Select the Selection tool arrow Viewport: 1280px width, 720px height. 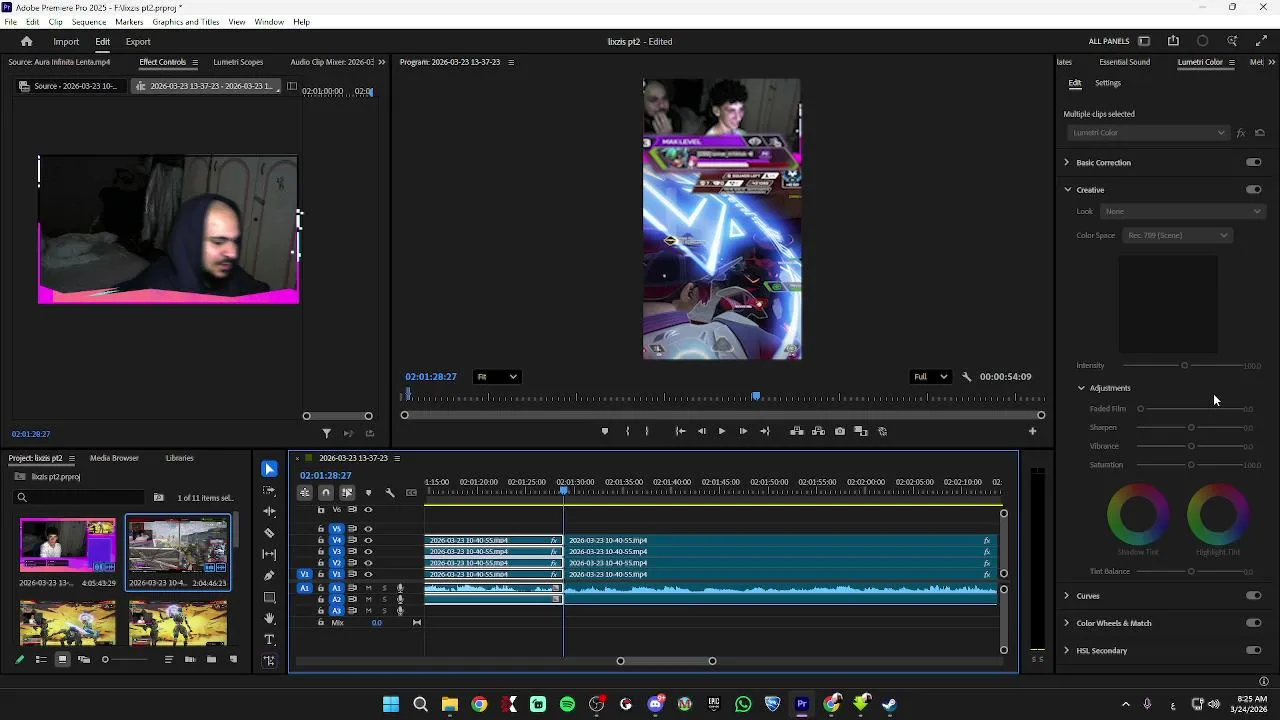click(269, 469)
